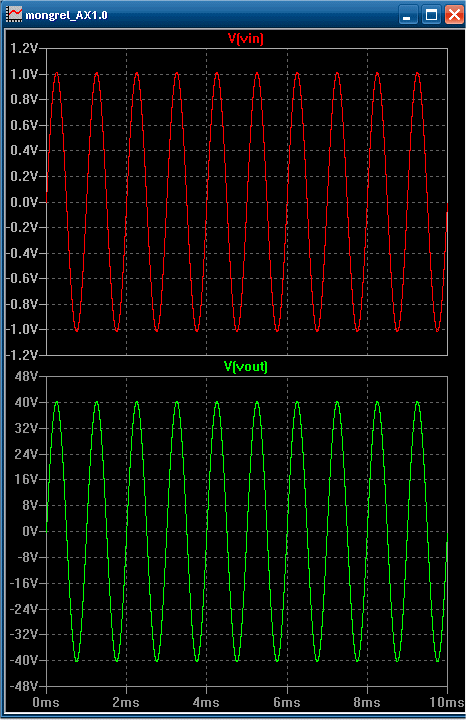The height and width of the screenshot is (721, 466).
Task: Click the 1.2V label on upper axis
Action: (x=24, y=48)
